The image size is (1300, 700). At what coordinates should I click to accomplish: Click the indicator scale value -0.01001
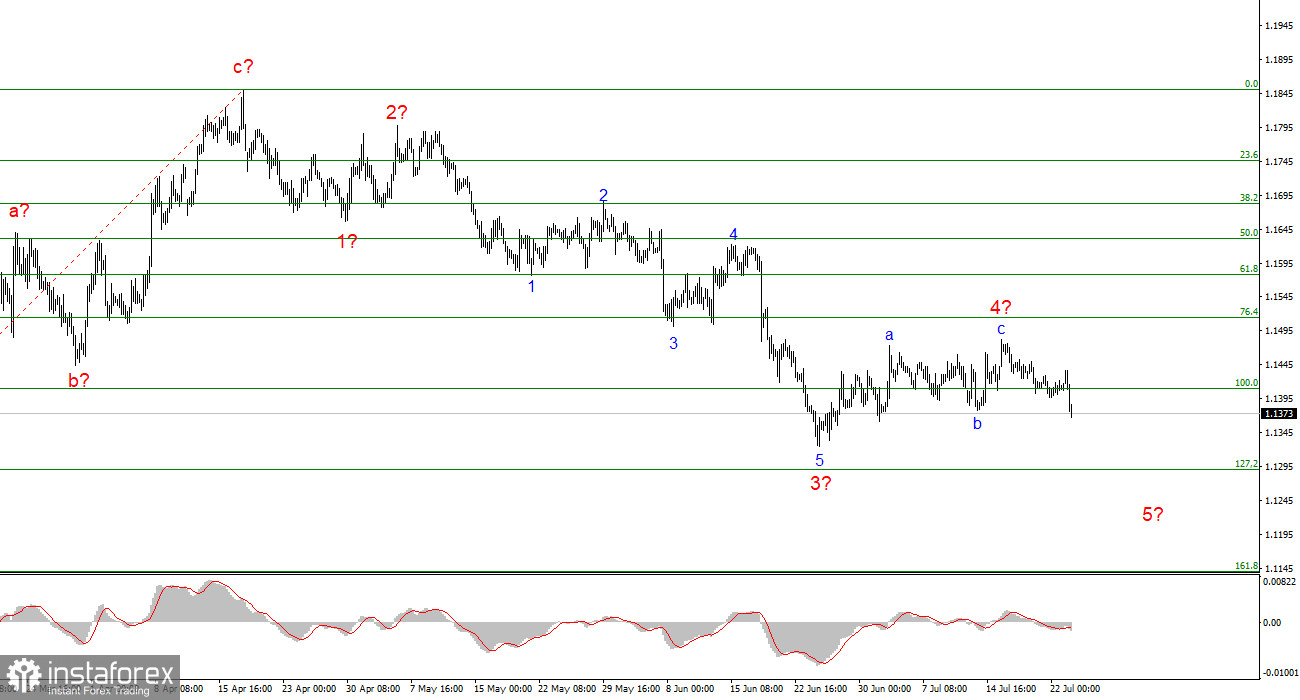point(1280,674)
